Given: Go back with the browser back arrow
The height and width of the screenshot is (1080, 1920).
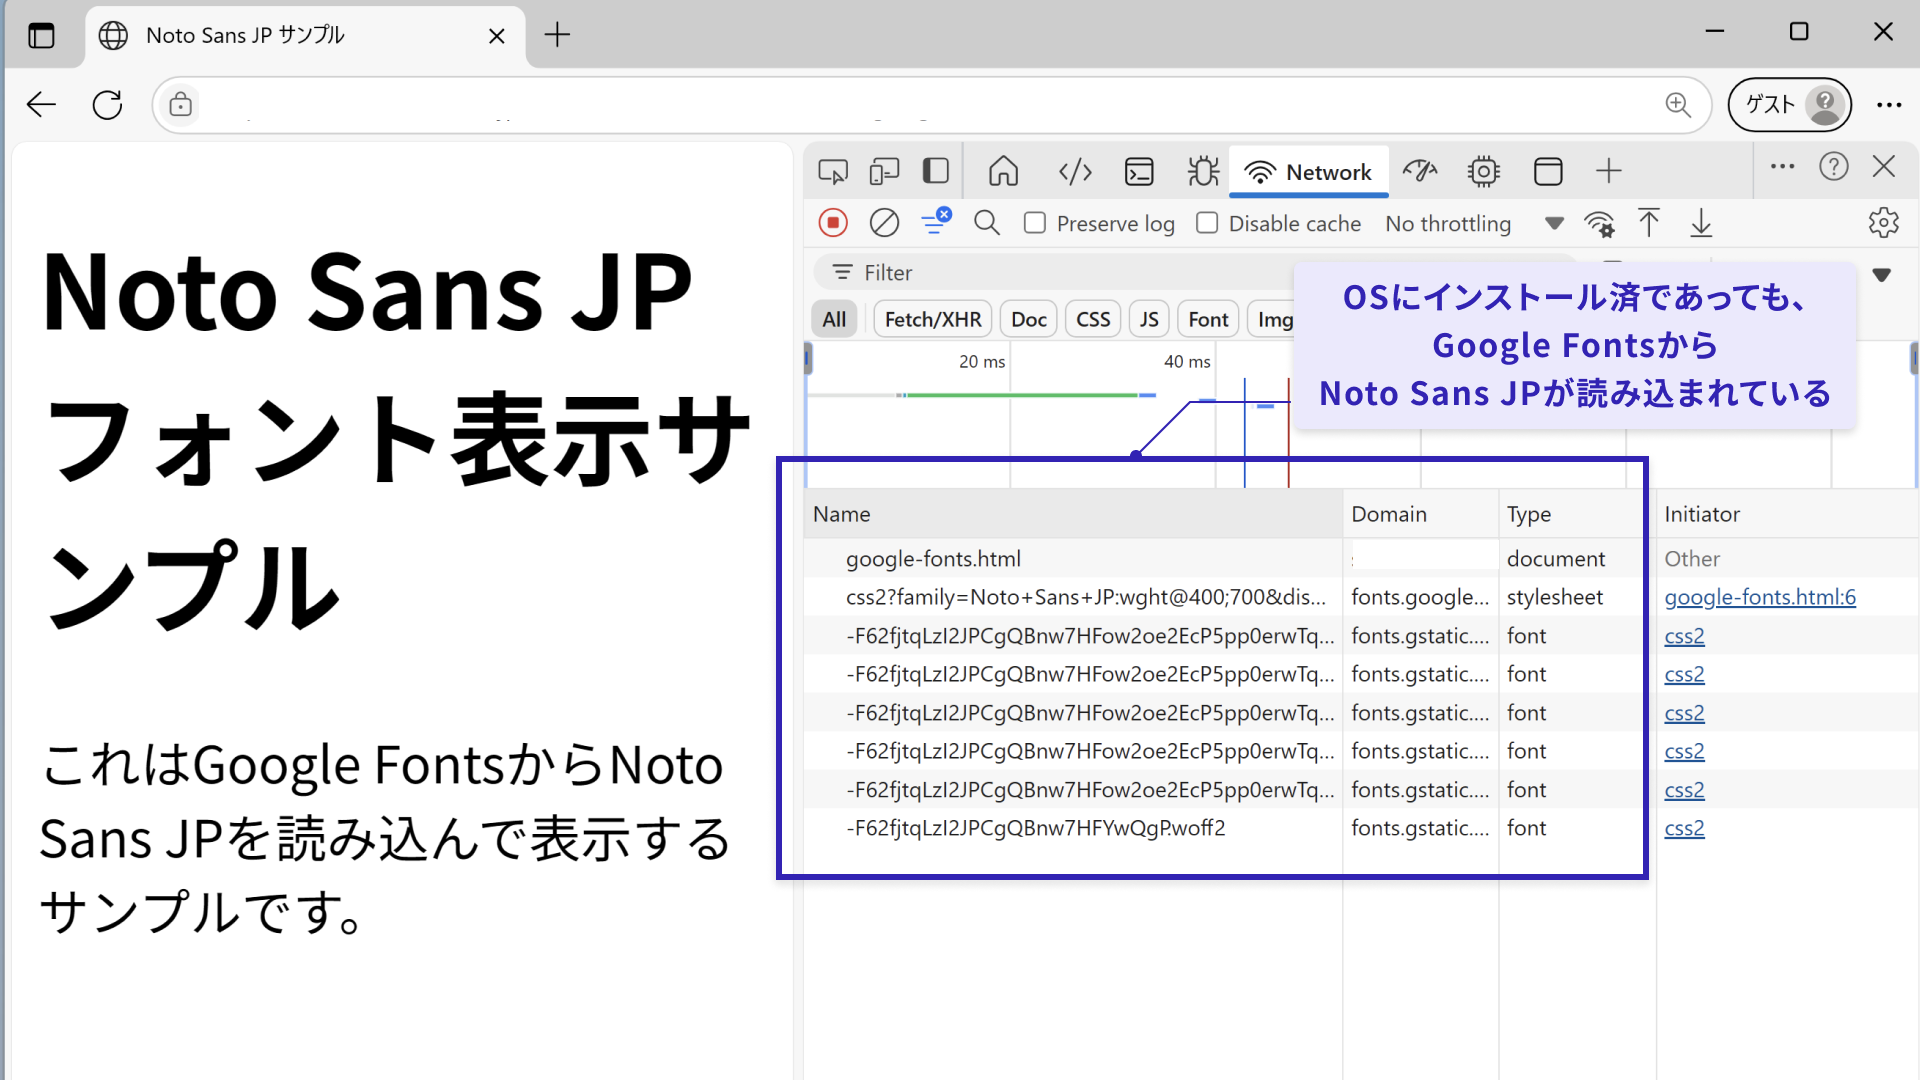Looking at the screenshot, I should (x=41, y=104).
